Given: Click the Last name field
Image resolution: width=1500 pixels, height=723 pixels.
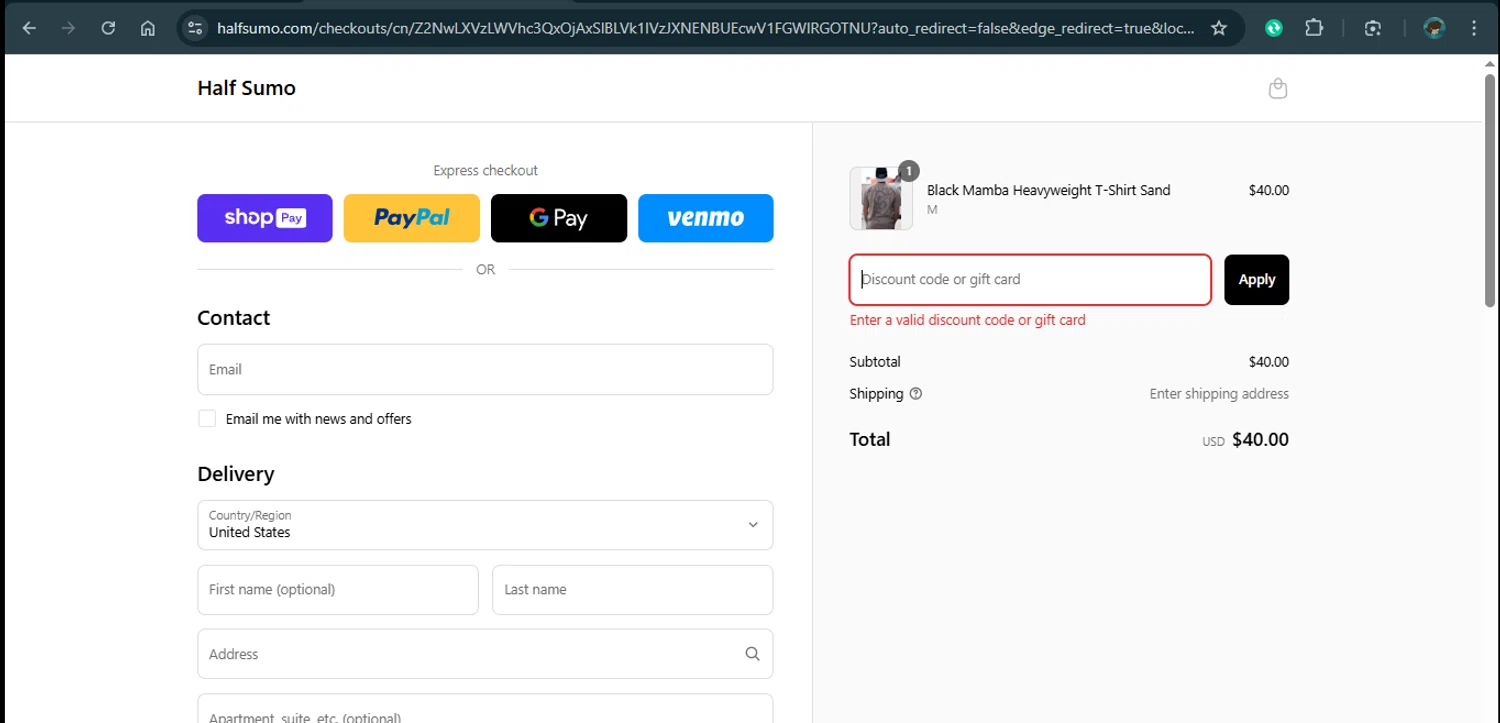Looking at the screenshot, I should pyautogui.click(x=633, y=590).
